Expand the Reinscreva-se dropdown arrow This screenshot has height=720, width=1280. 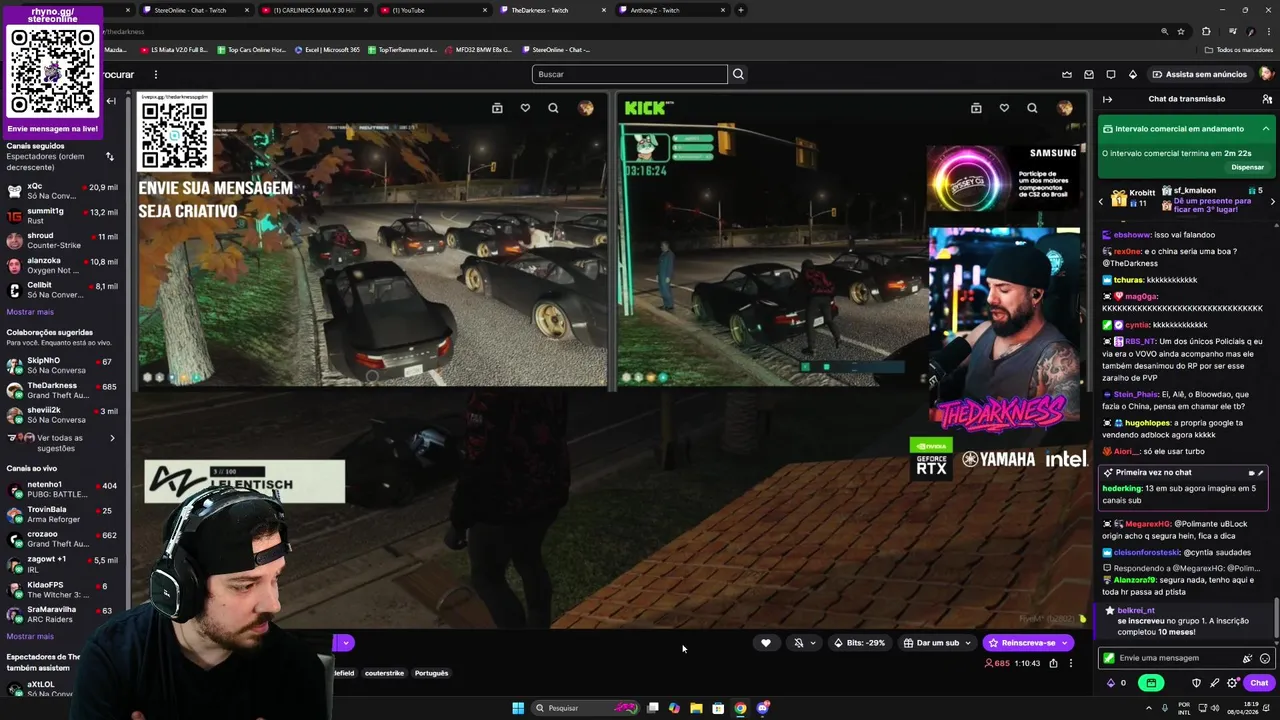point(1066,643)
